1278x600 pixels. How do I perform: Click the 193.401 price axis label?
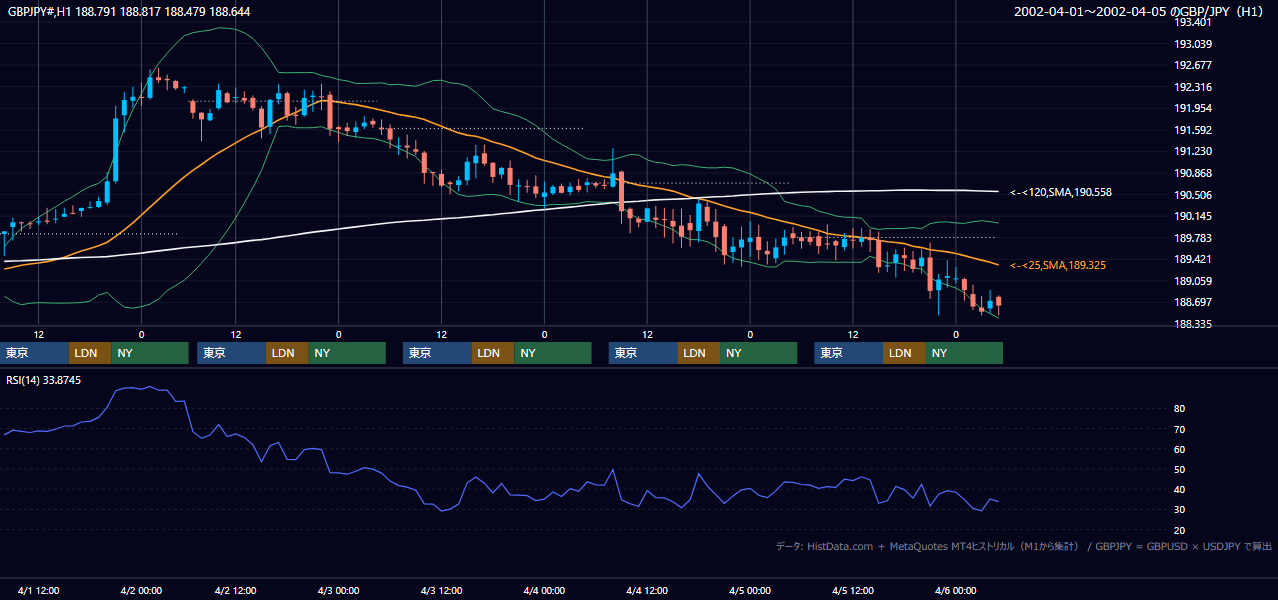[x=1193, y=23]
